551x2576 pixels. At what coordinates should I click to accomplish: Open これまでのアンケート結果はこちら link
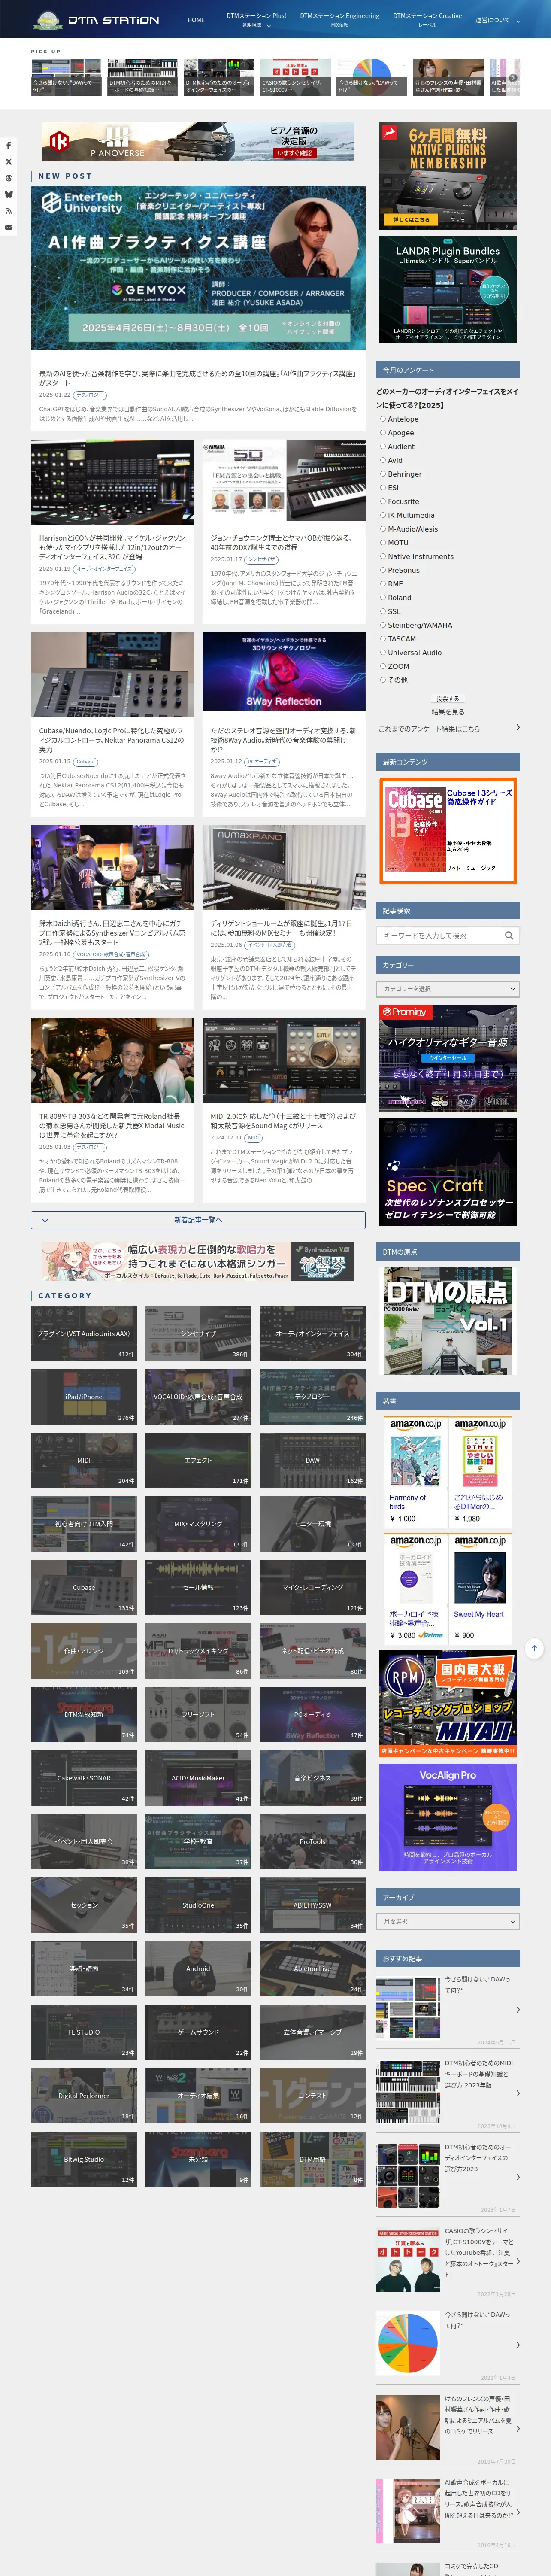point(429,729)
